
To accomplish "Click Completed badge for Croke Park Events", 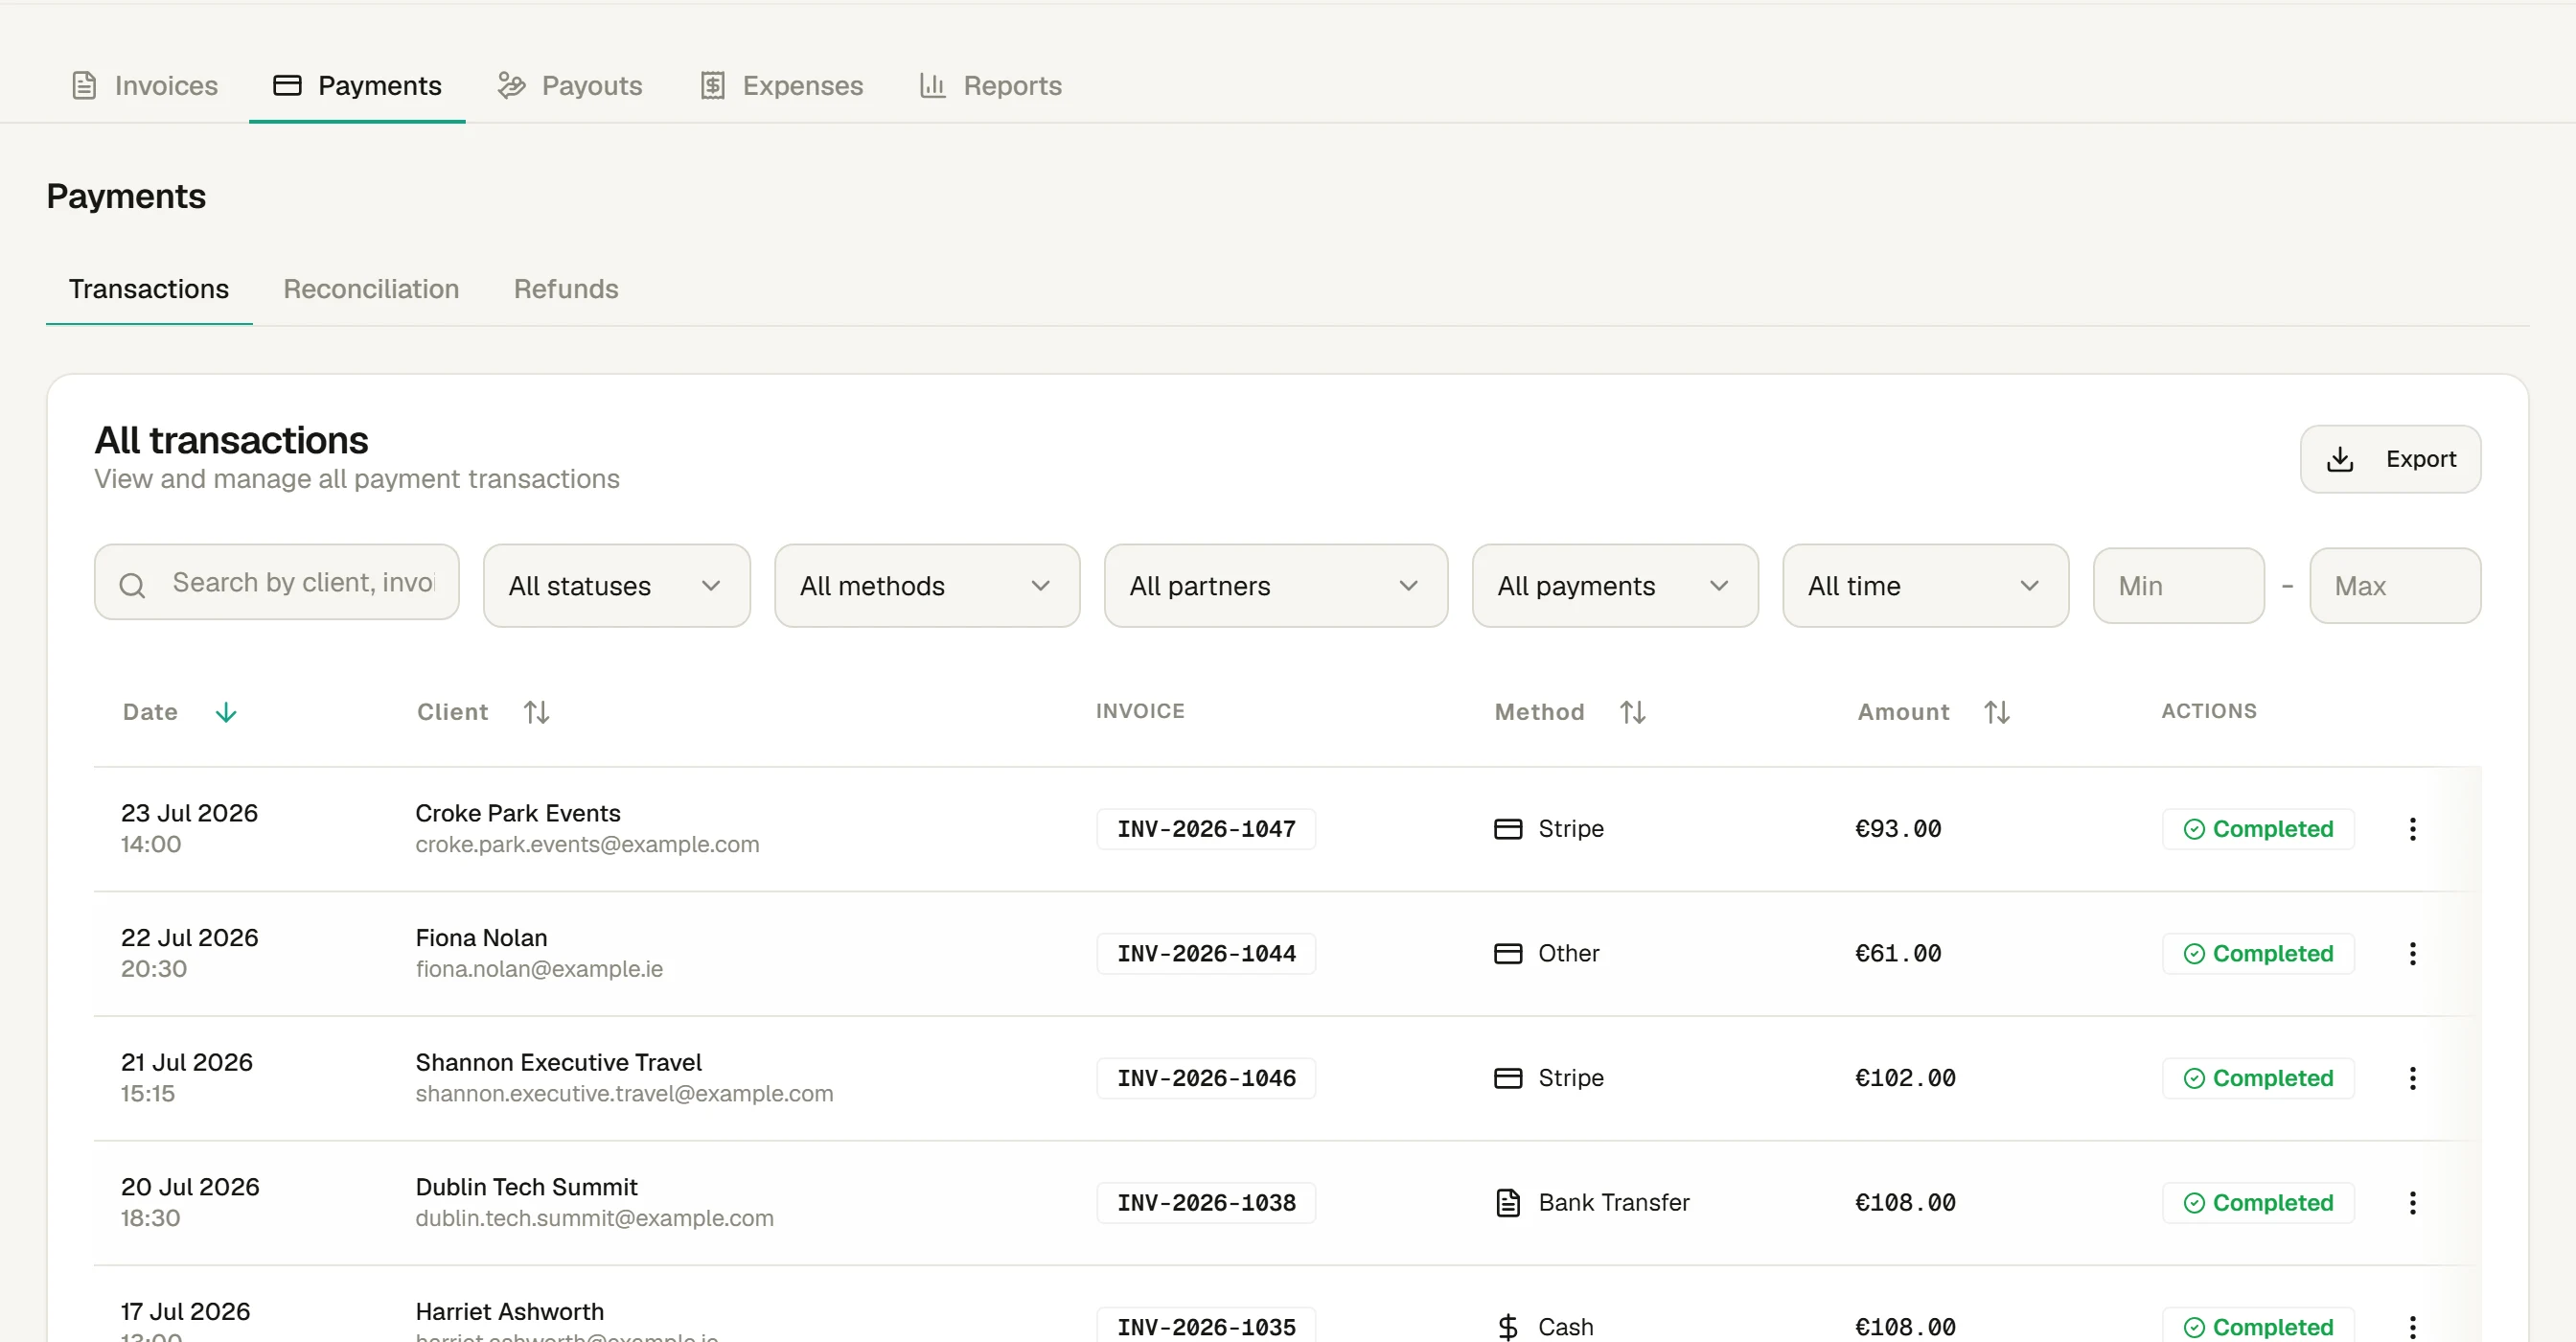I will pos(2258,829).
